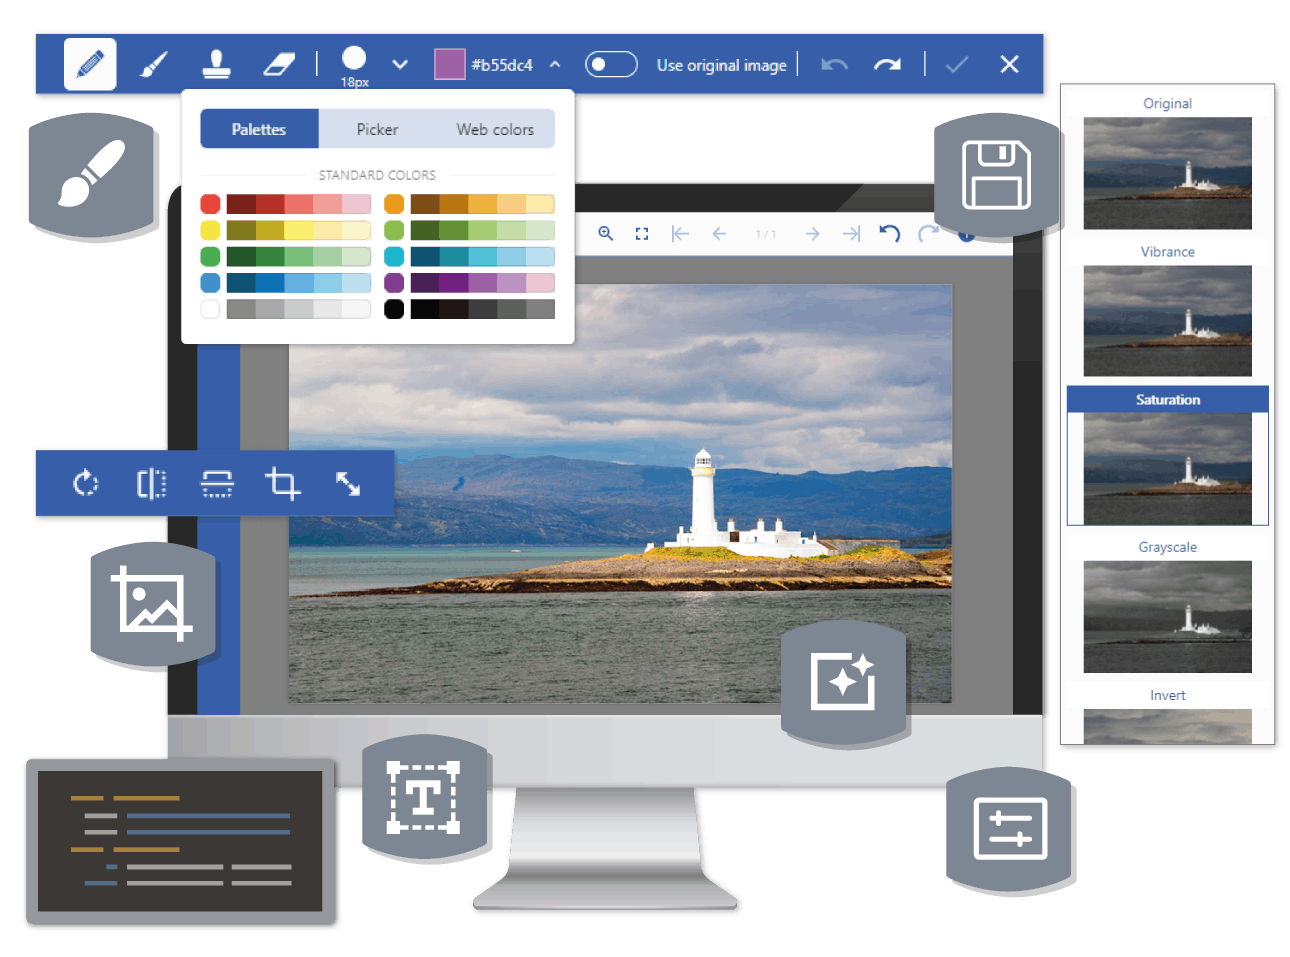Collapse the #b55dc4 color picker chevron
This screenshot has width=1290, height=957.
point(555,65)
